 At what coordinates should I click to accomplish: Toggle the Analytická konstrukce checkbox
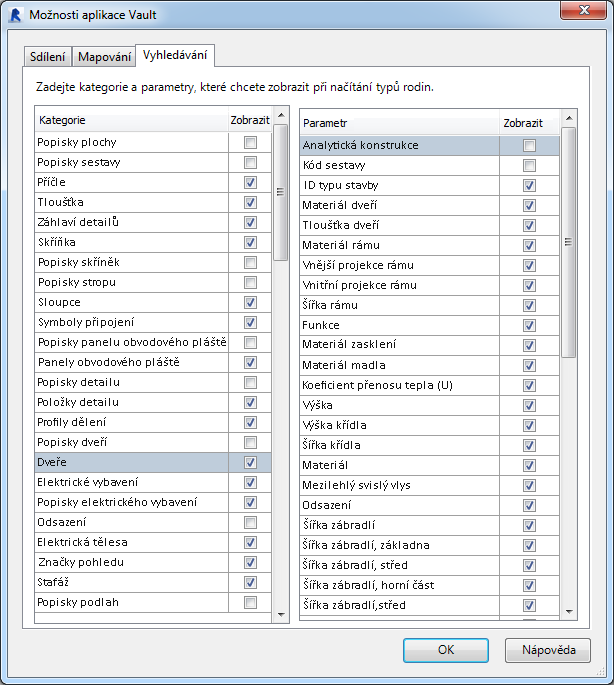[529, 146]
